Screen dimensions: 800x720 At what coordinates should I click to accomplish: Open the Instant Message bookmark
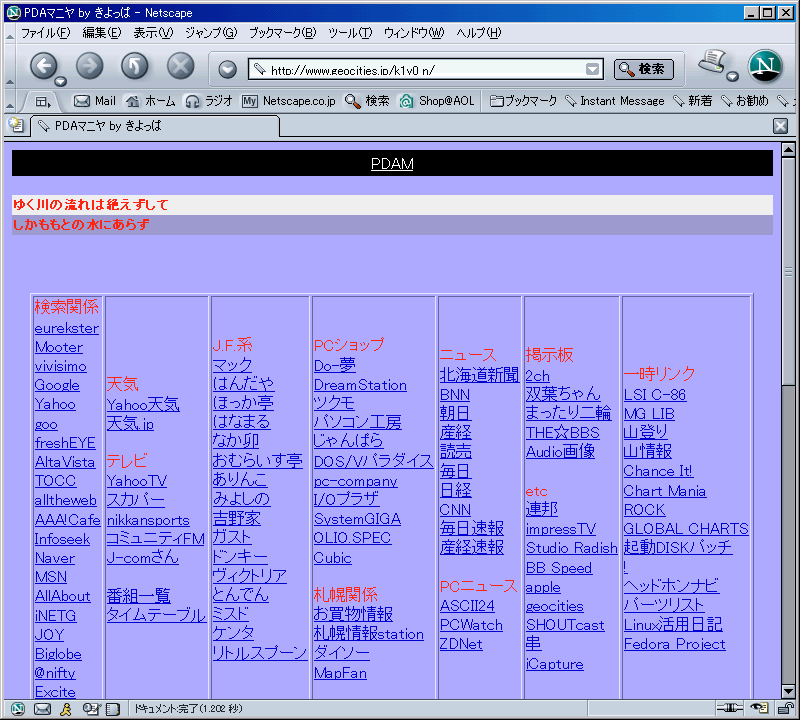click(x=615, y=101)
